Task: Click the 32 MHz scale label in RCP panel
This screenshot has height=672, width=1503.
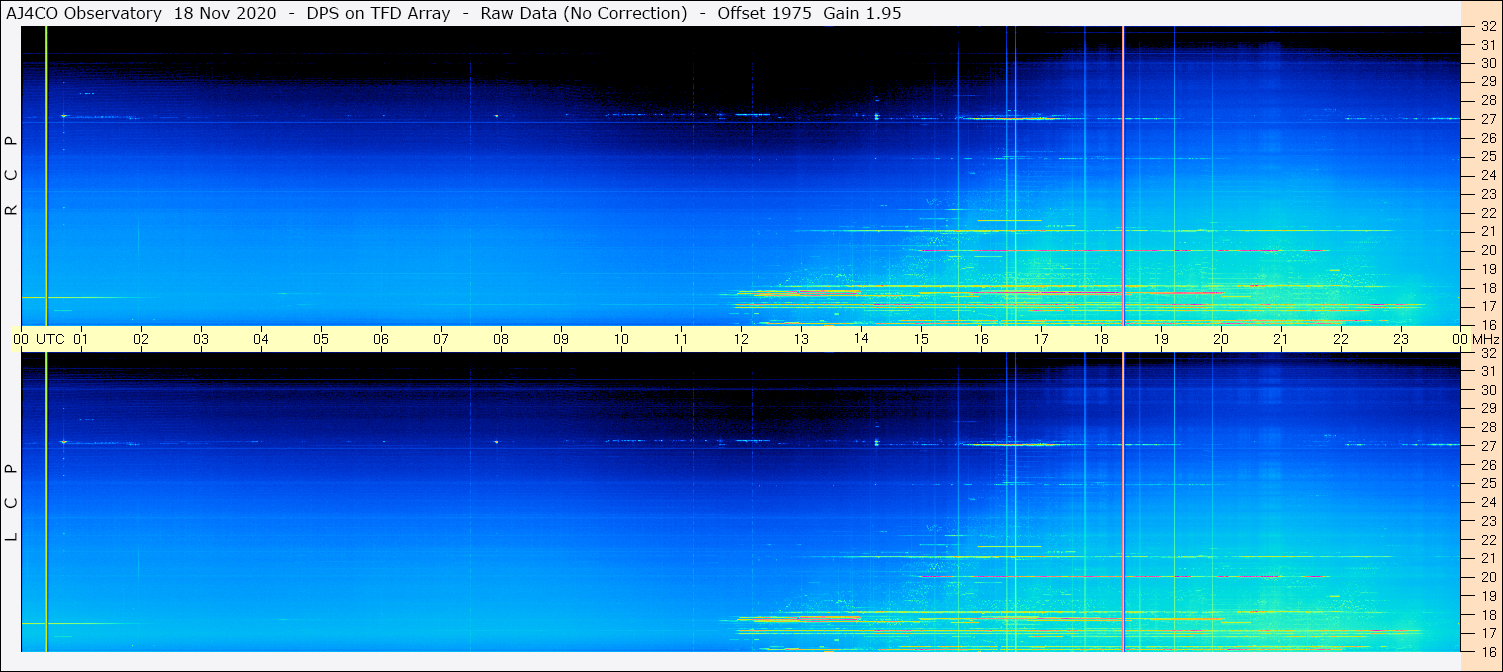Action: [x=1488, y=28]
